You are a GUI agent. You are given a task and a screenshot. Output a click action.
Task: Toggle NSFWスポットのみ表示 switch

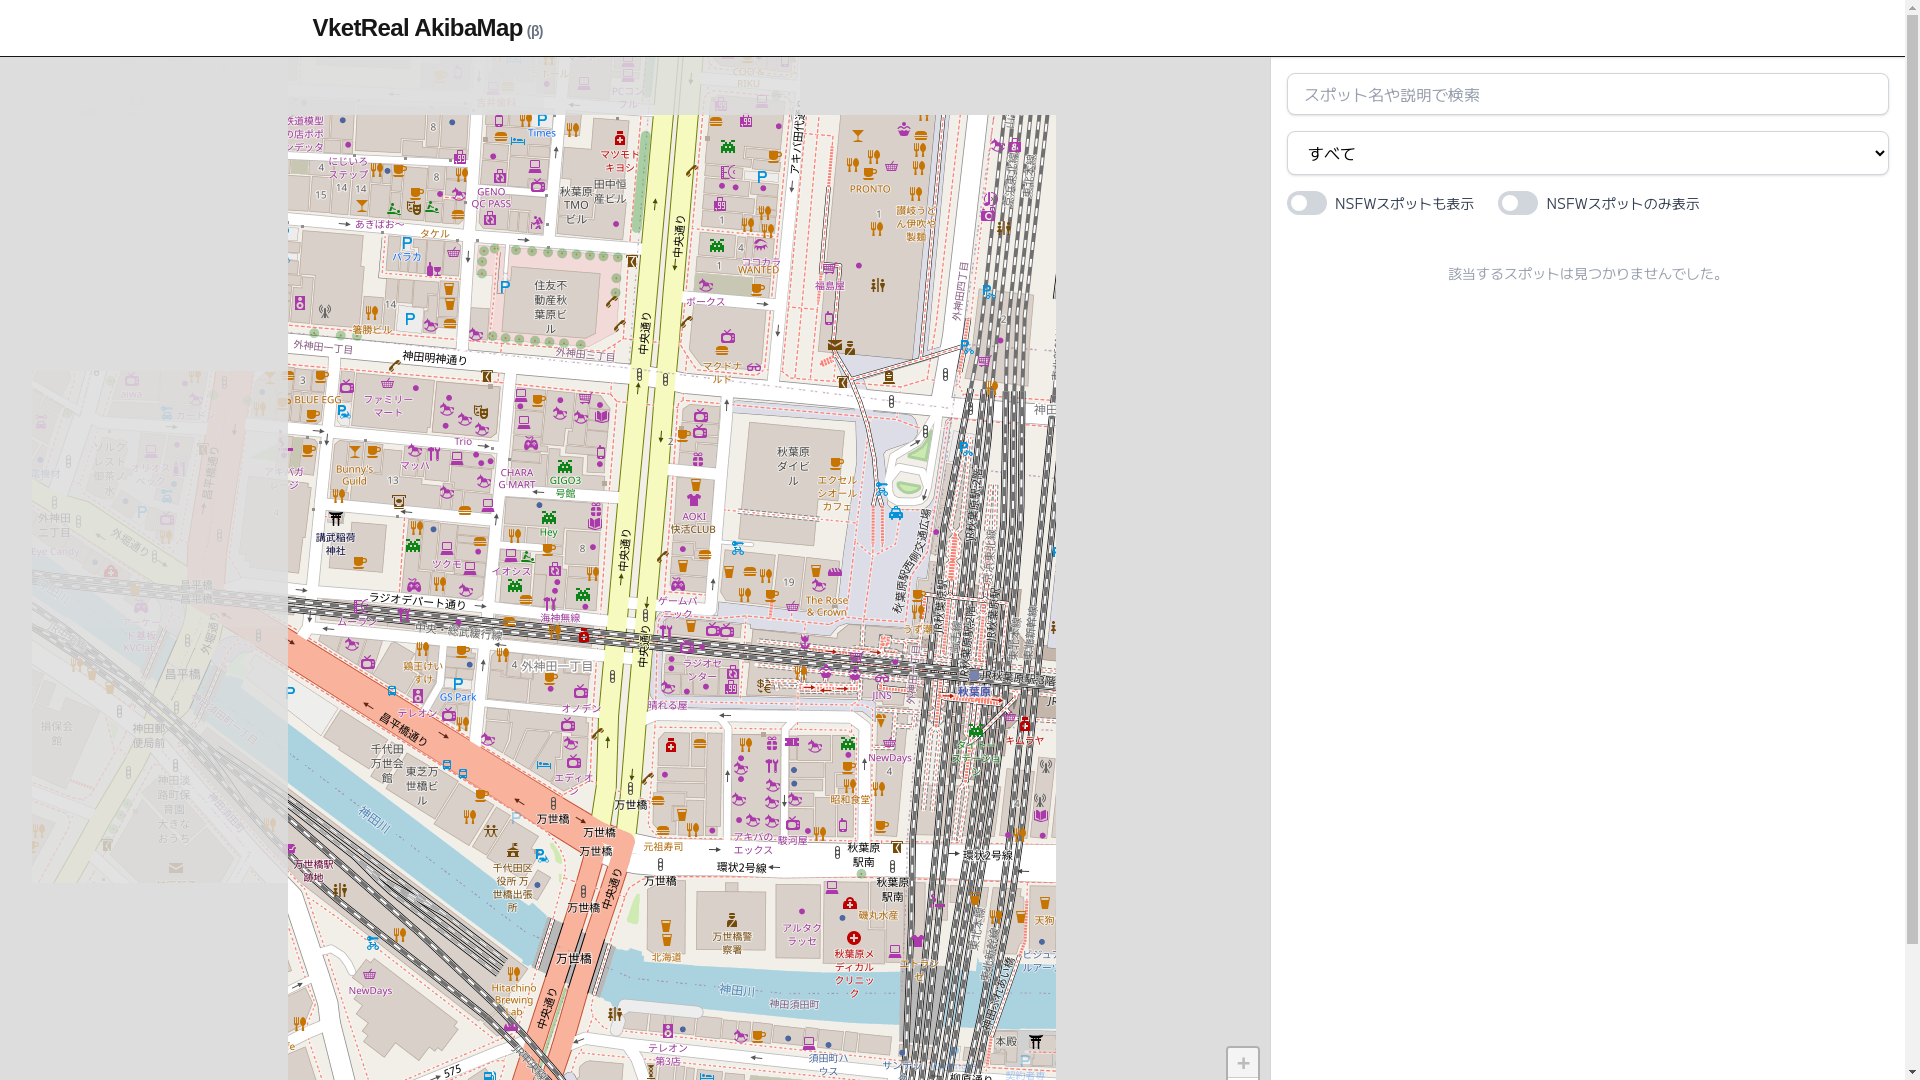[1518, 203]
